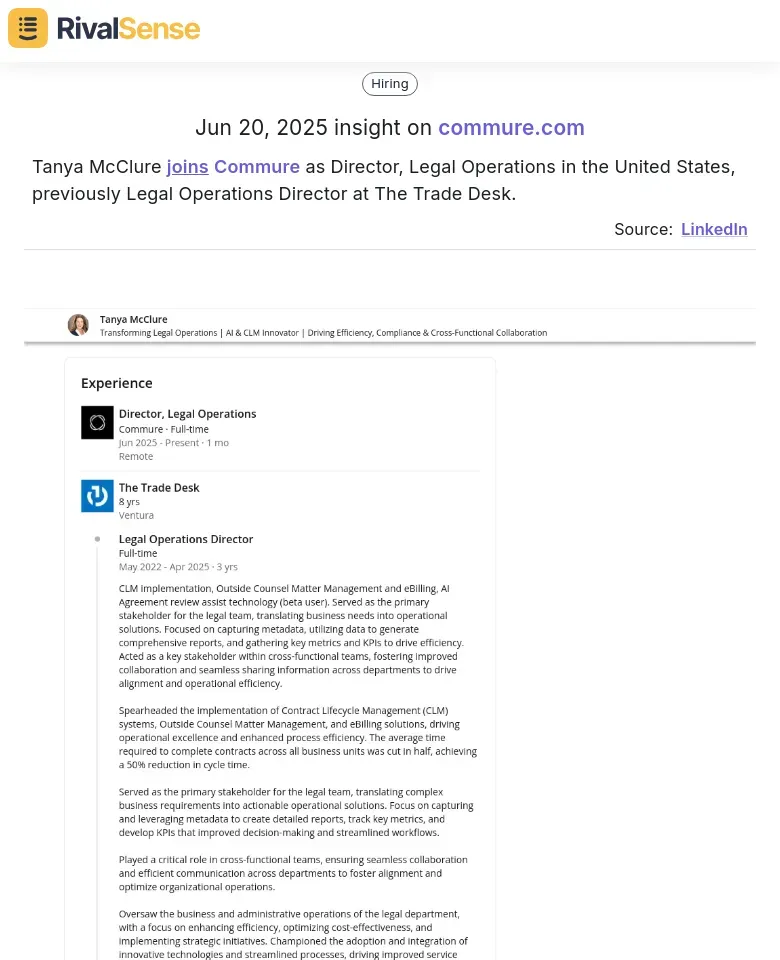
Task: Follow the "joins" hyperlink
Action: [x=187, y=167]
